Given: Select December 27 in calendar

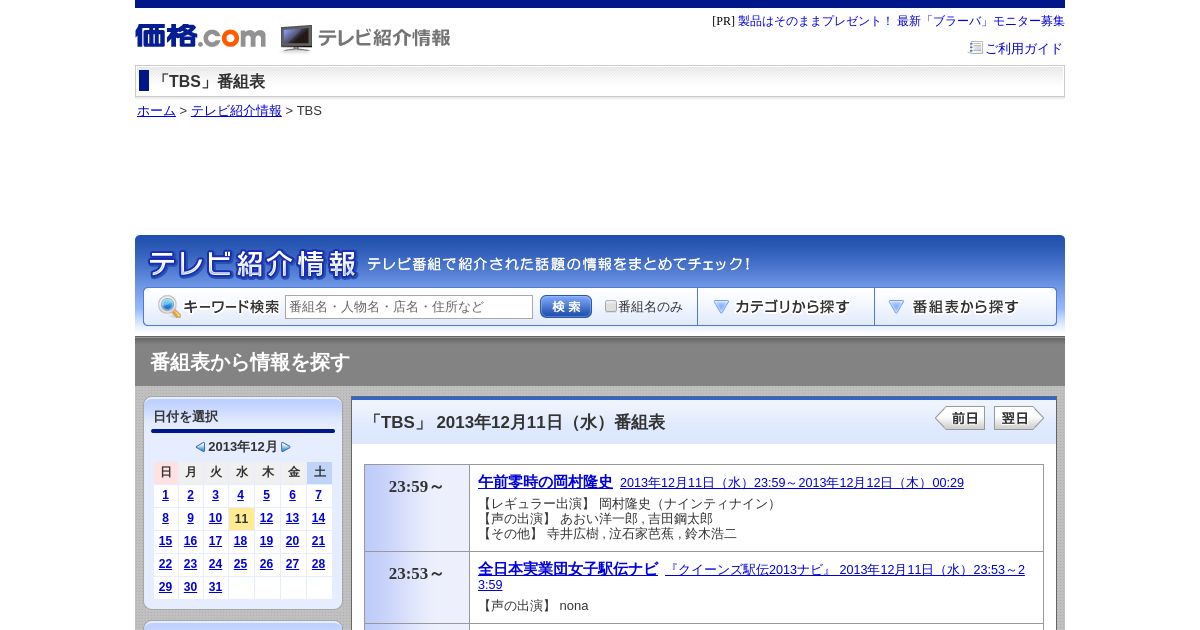Looking at the screenshot, I should click(x=292, y=564).
